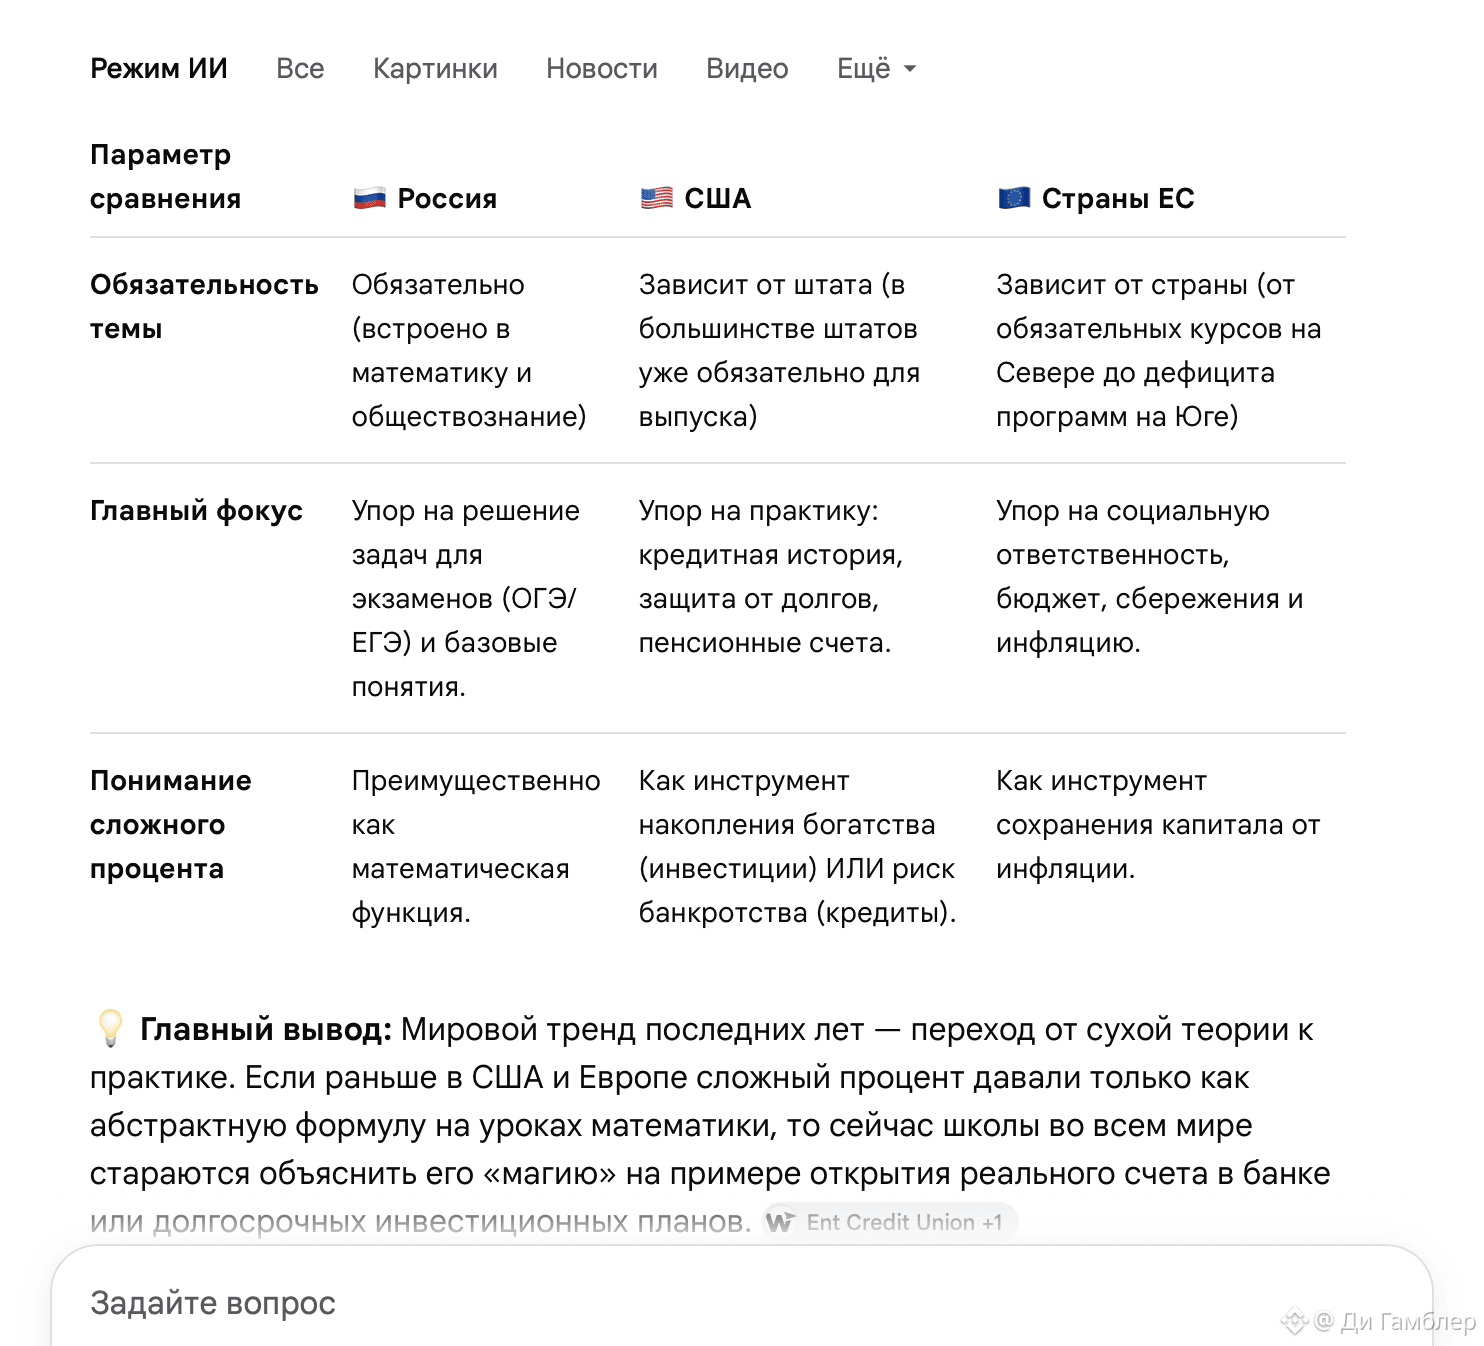Click the Понимание сложного процента row label
Screen dimensions: 1484x1346
(171, 824)
